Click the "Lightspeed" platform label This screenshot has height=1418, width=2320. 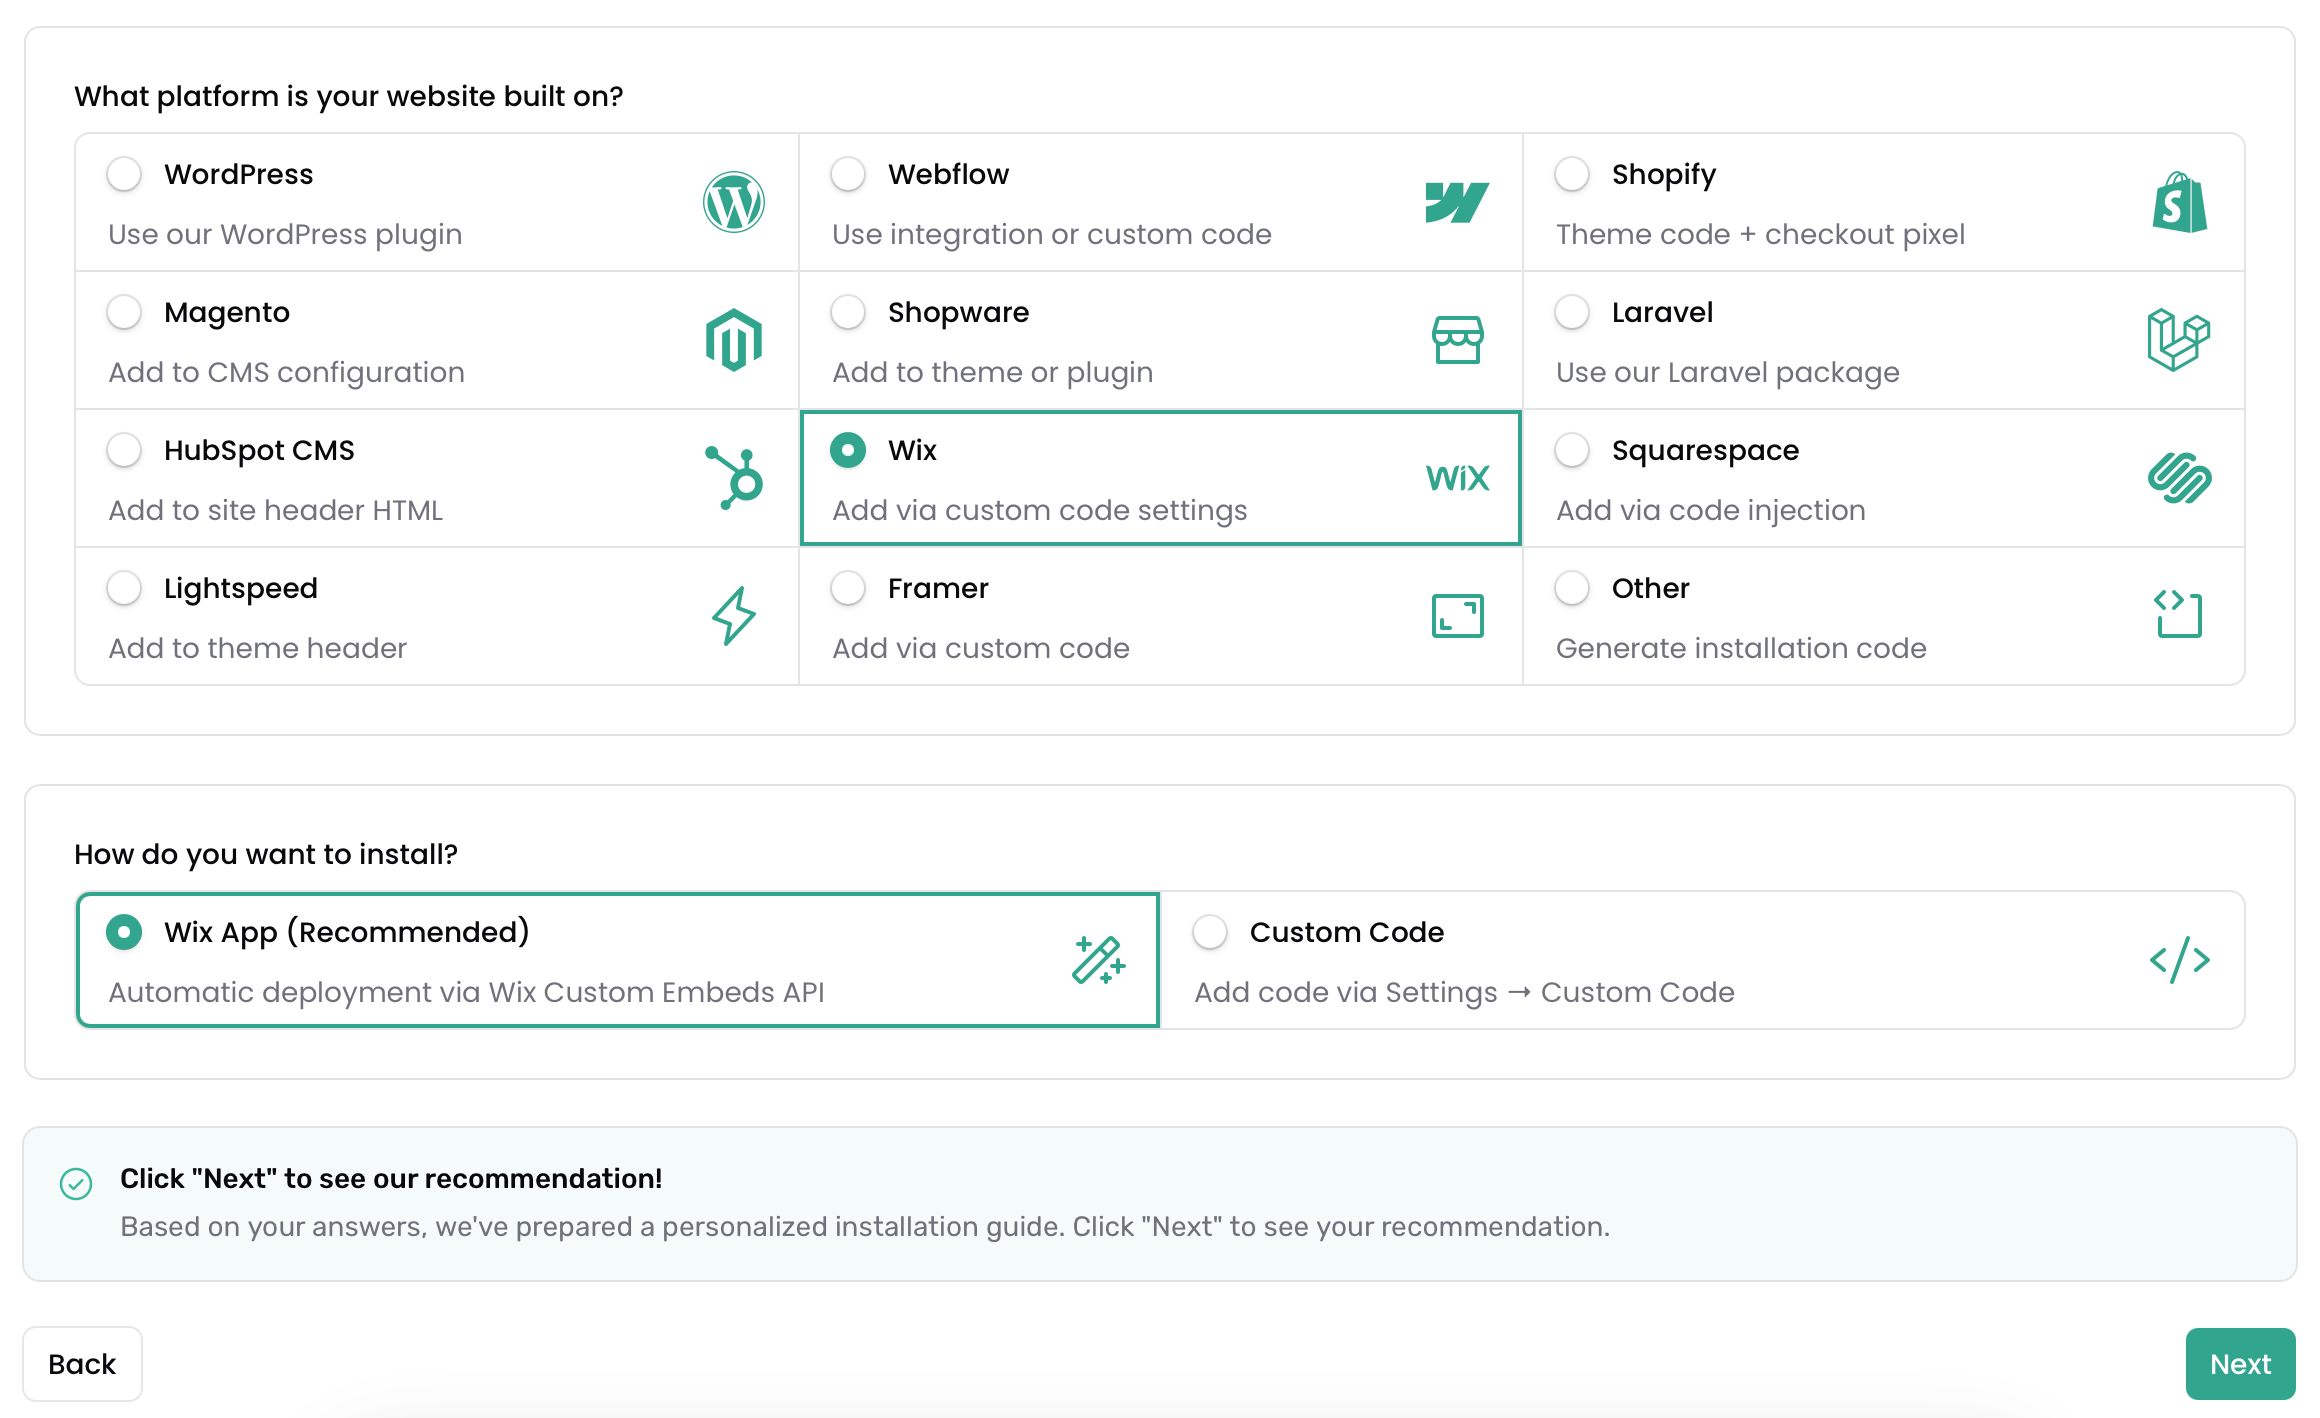[241, 588]
